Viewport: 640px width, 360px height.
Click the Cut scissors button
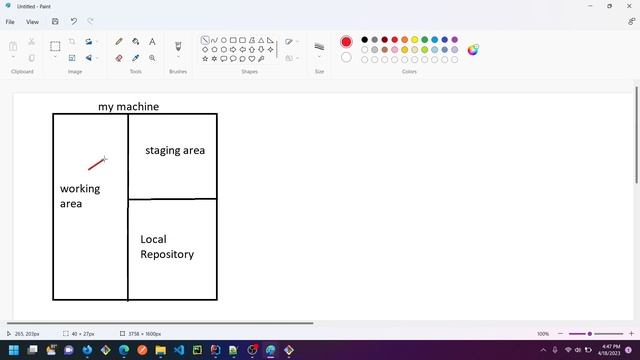pos(31,42)
